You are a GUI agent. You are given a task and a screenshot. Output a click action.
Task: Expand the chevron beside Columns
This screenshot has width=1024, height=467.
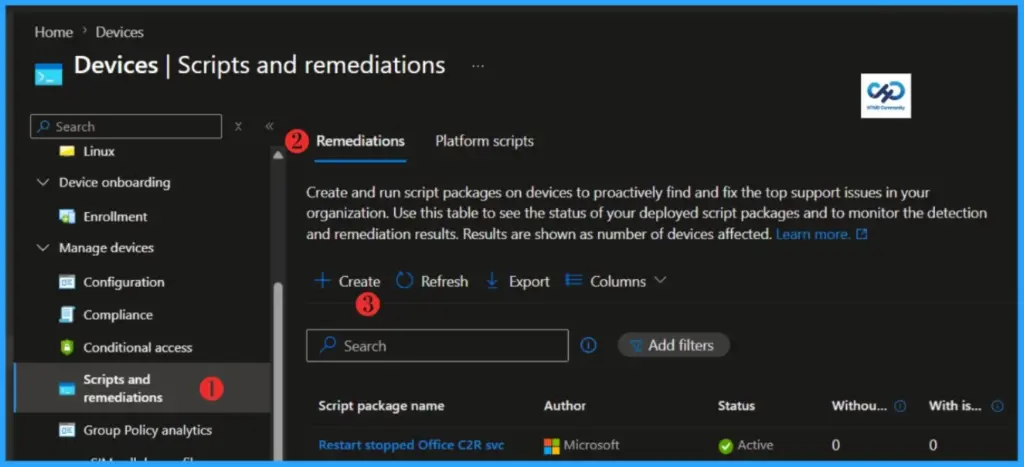coord(660,280)
